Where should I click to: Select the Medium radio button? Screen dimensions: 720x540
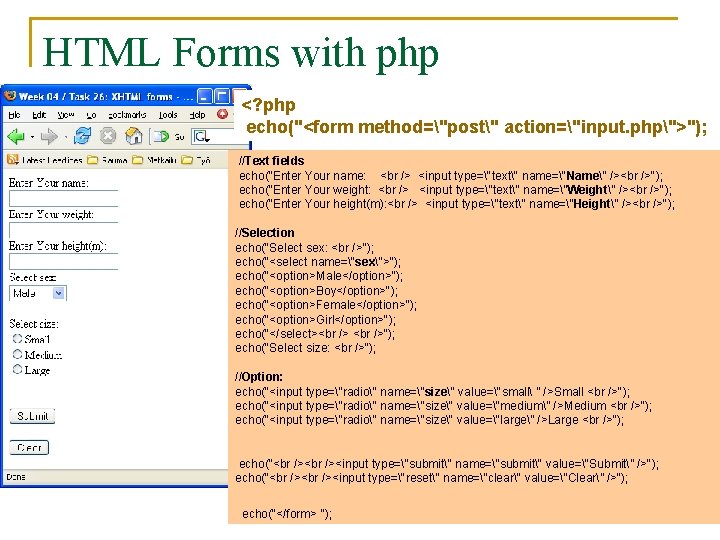point(17,354)
